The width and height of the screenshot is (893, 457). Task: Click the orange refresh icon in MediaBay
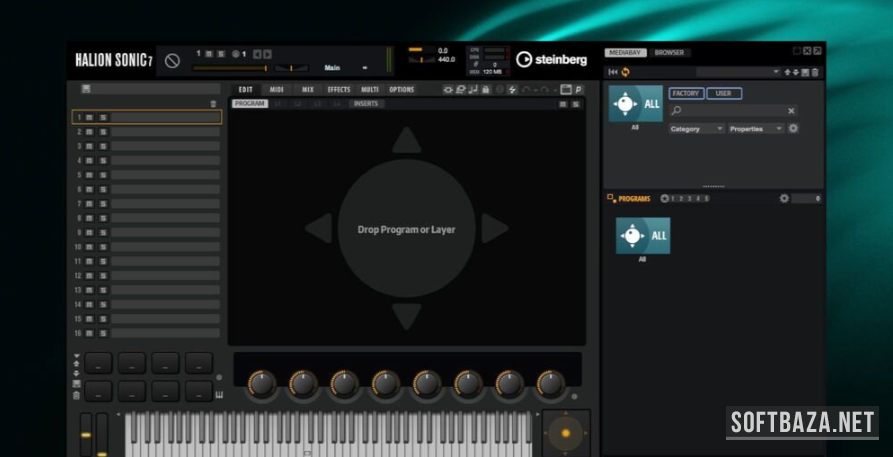click(x=626, y=72)
